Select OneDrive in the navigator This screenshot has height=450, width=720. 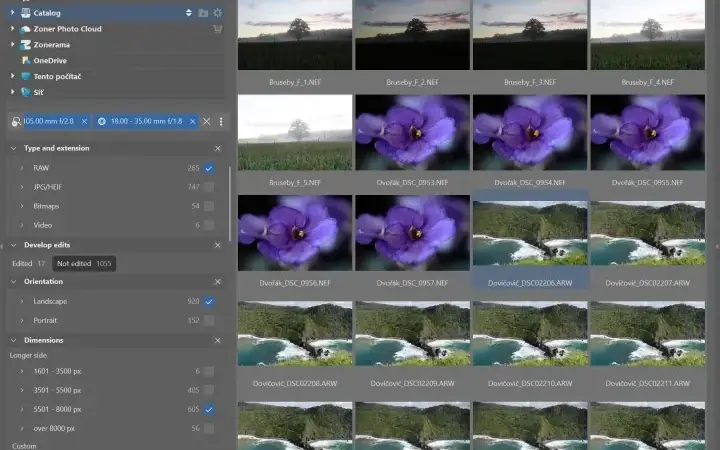click(x=50, y=61)
